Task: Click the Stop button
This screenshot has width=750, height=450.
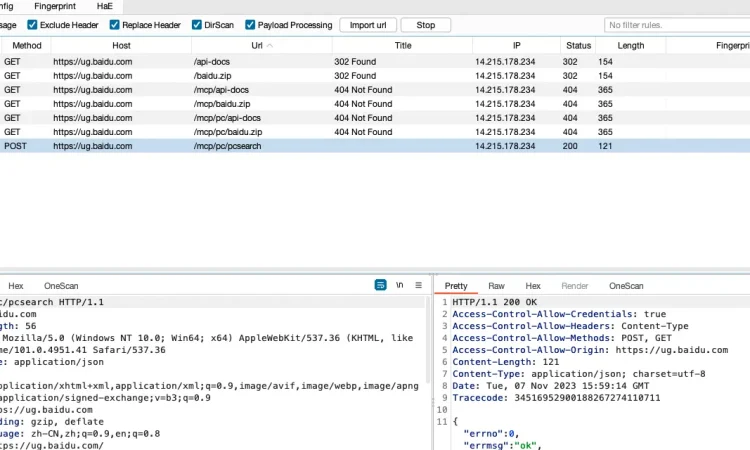Action: pos(426,25)
